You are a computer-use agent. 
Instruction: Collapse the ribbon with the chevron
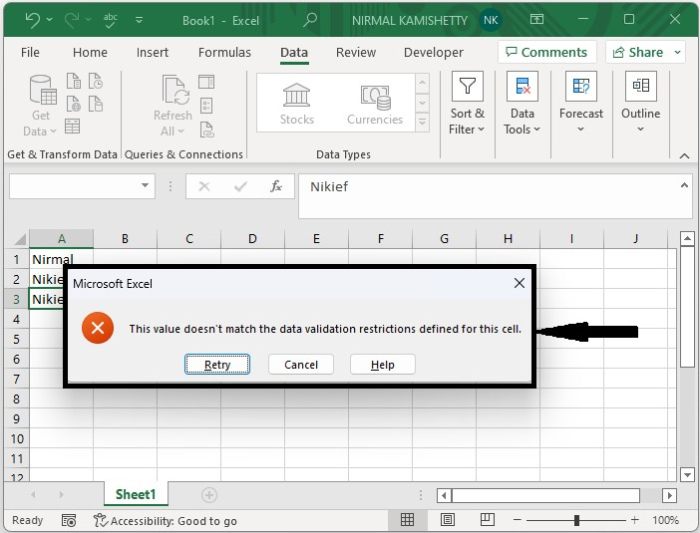tap(684, 156)
